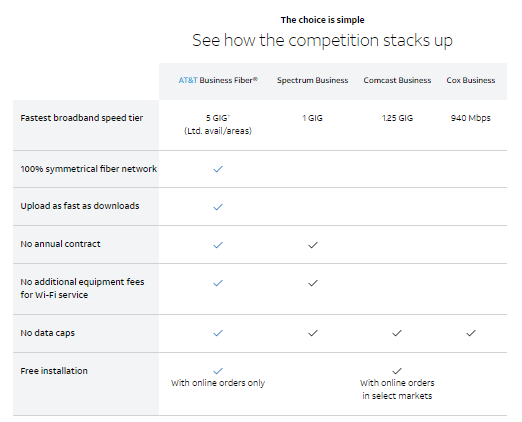Click AT&T checkmark in No data caps row

coord(218,333)
